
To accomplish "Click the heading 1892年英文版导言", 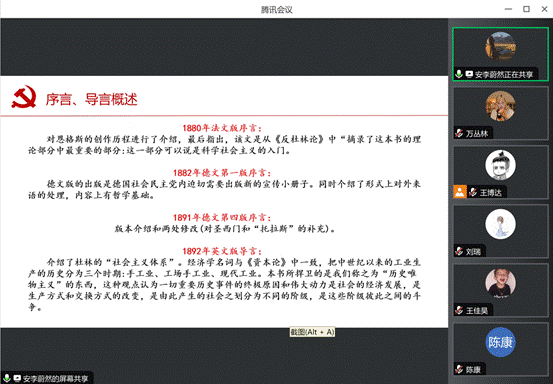I will 222,251.
